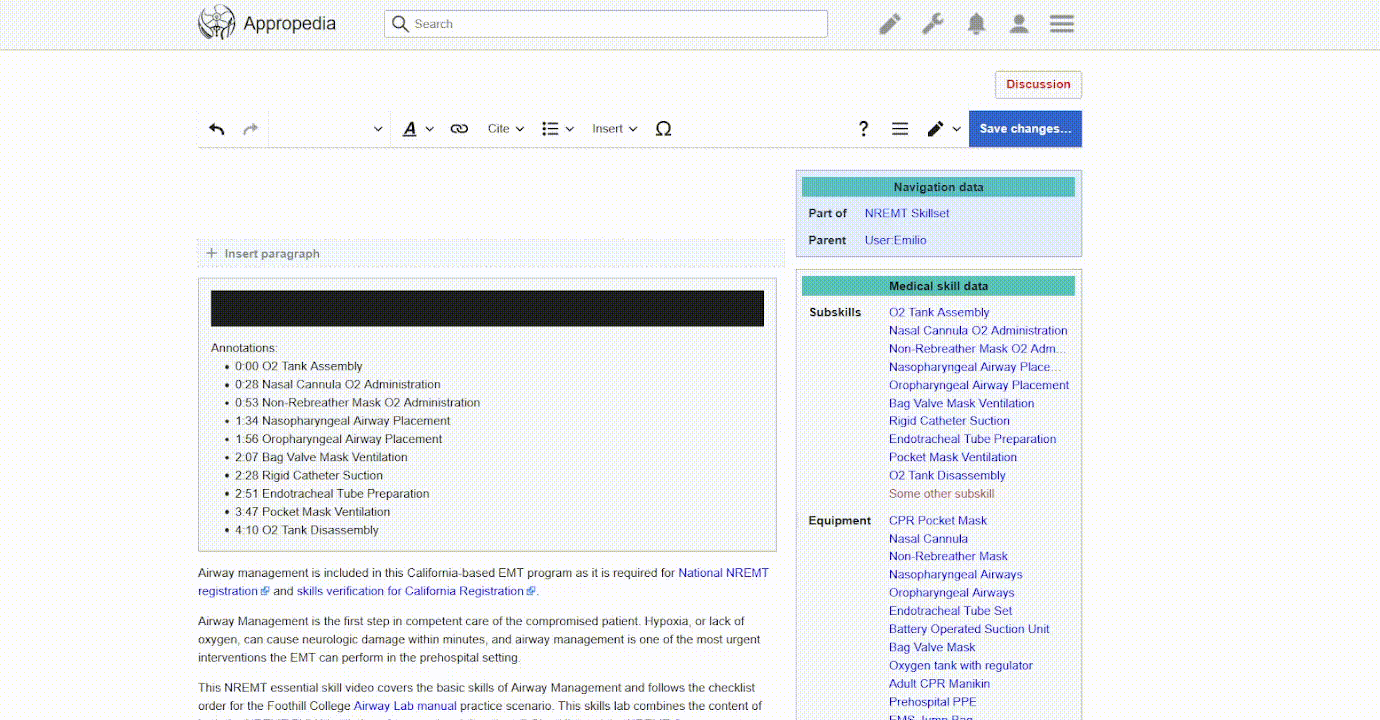Click the Save changes button

[x=1025, y=129]
